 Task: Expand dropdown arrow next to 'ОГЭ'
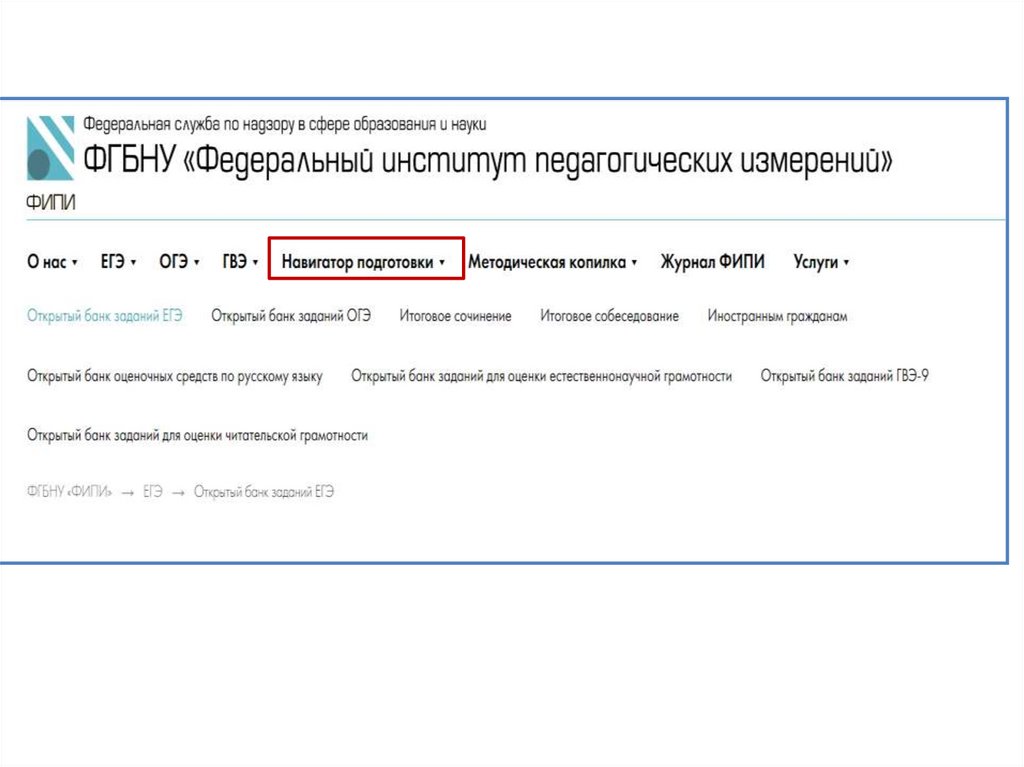(x=197, y=263)
